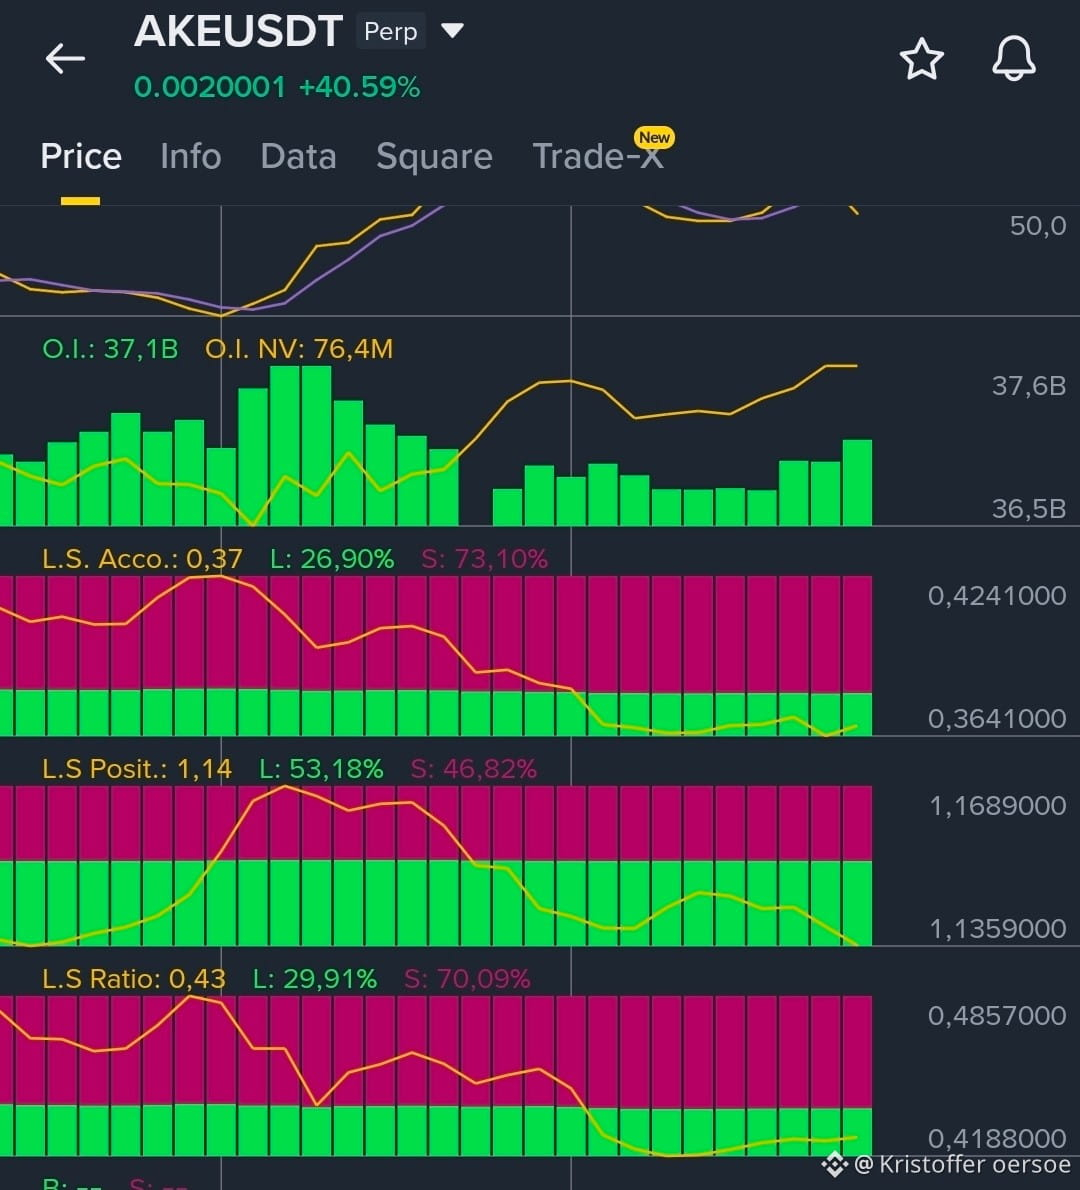Open price alerts via bell icon

[1014, 58]
